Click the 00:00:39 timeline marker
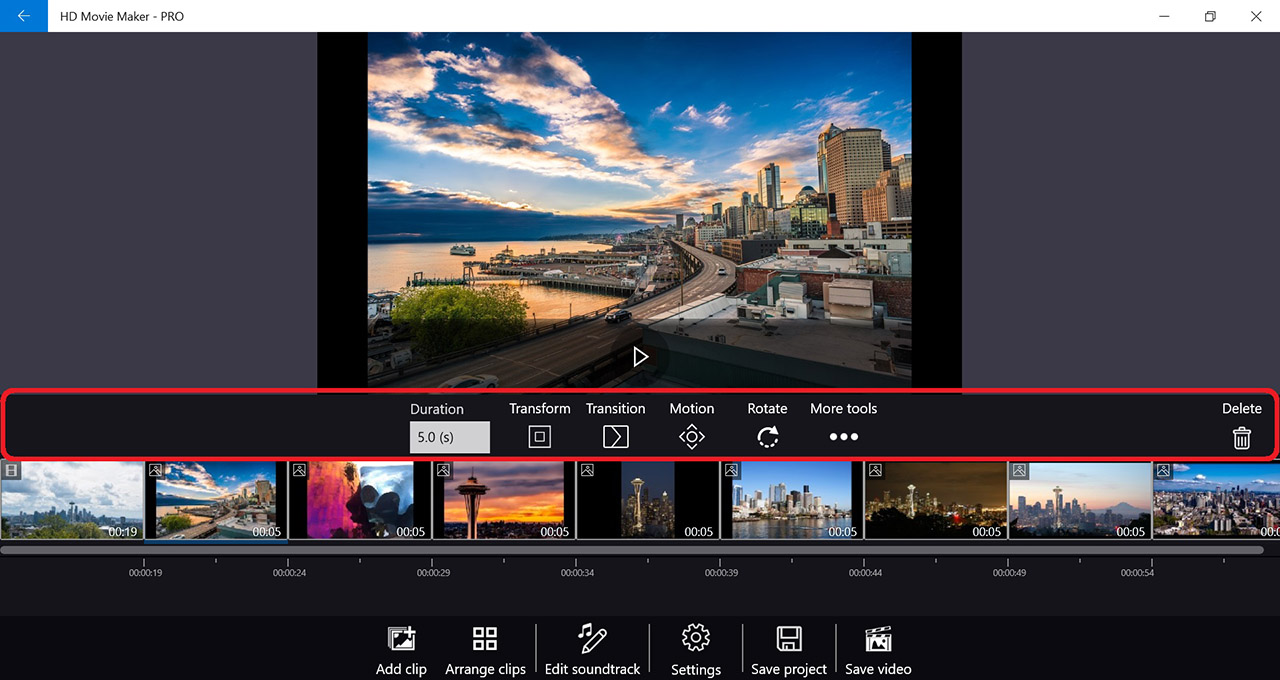This screenshot has height=680, width=1280. (x=720, y=573)
